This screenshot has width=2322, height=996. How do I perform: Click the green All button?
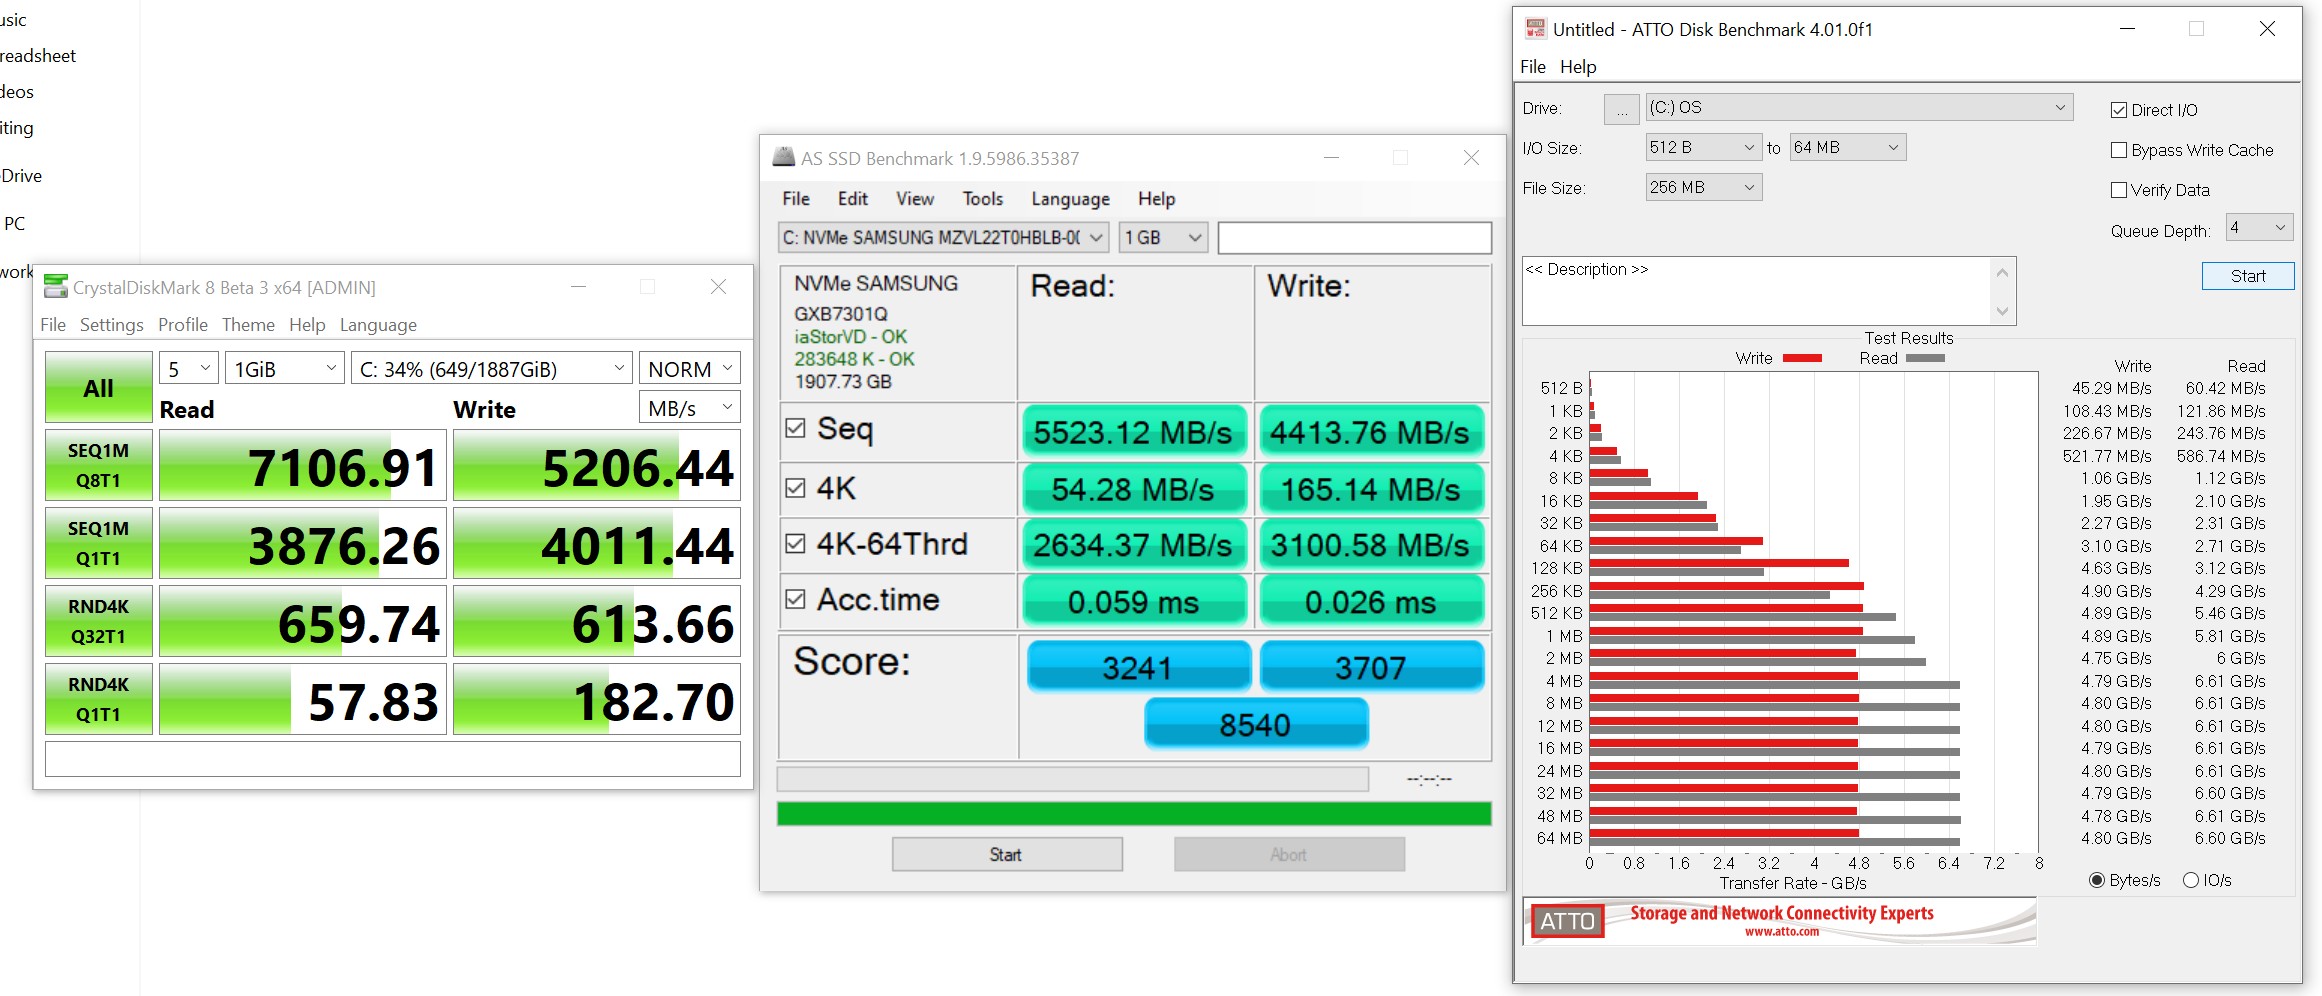point(98,388)
